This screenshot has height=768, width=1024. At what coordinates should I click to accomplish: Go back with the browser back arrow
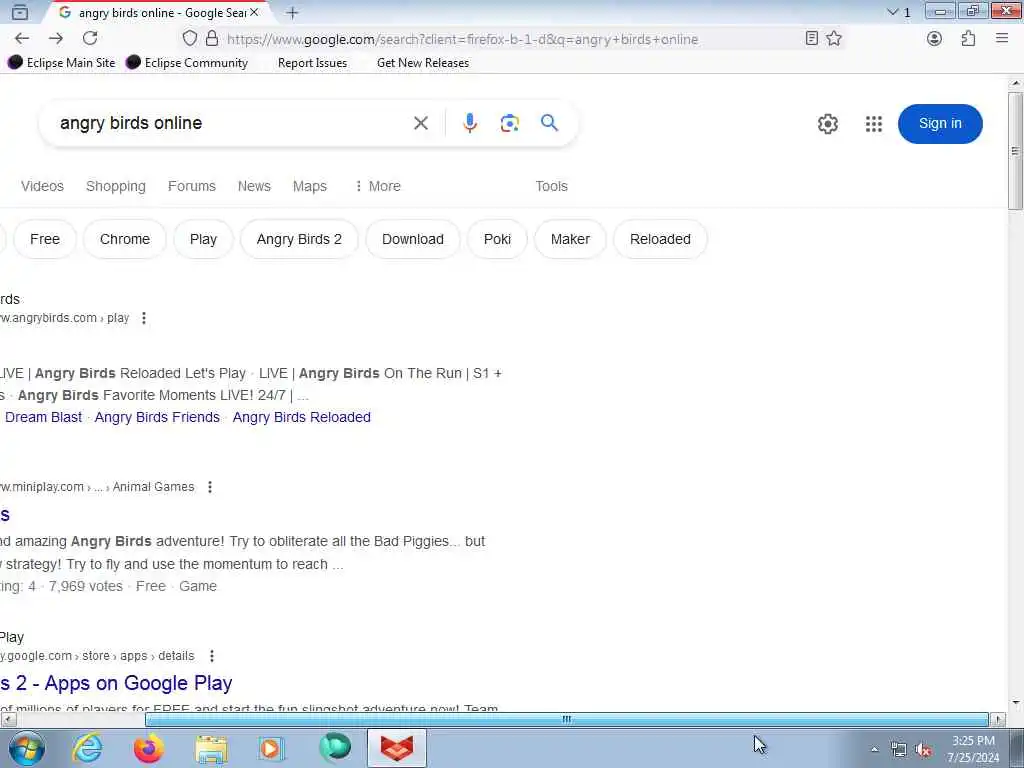tap(22, 39)
